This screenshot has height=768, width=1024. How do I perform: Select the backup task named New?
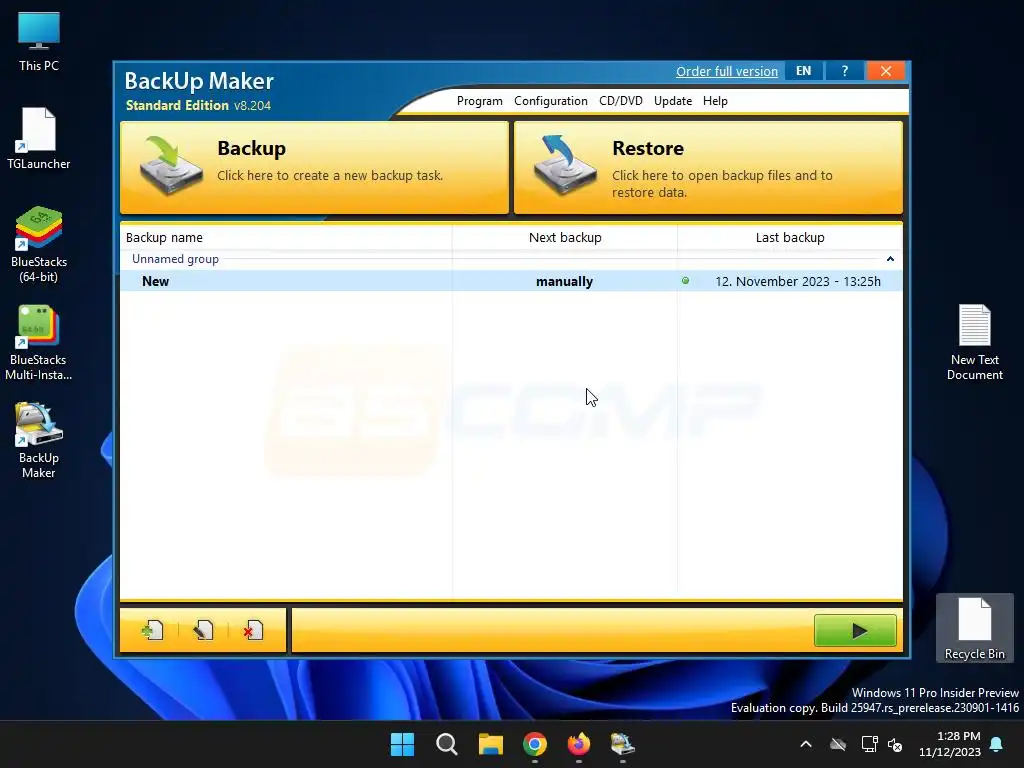155,281
